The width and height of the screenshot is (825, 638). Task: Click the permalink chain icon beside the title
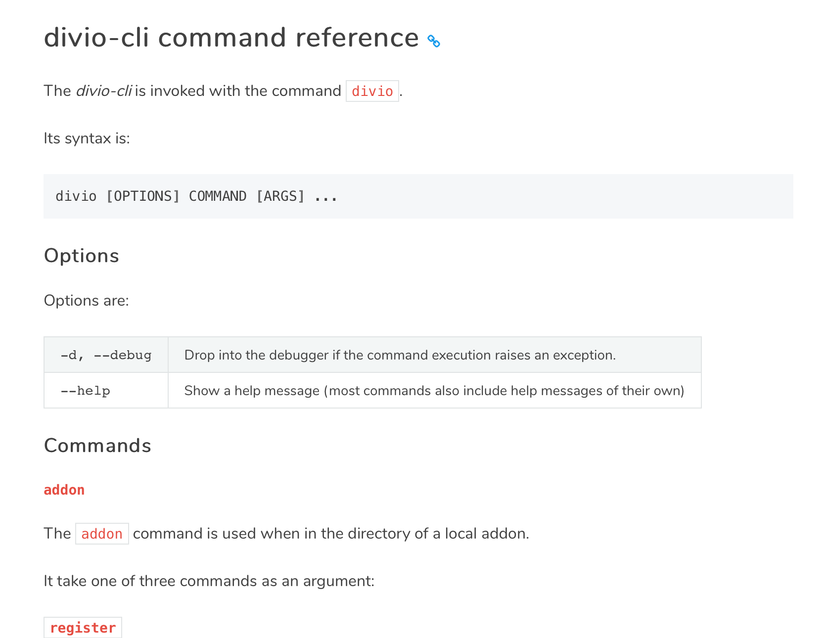point(434,41)
